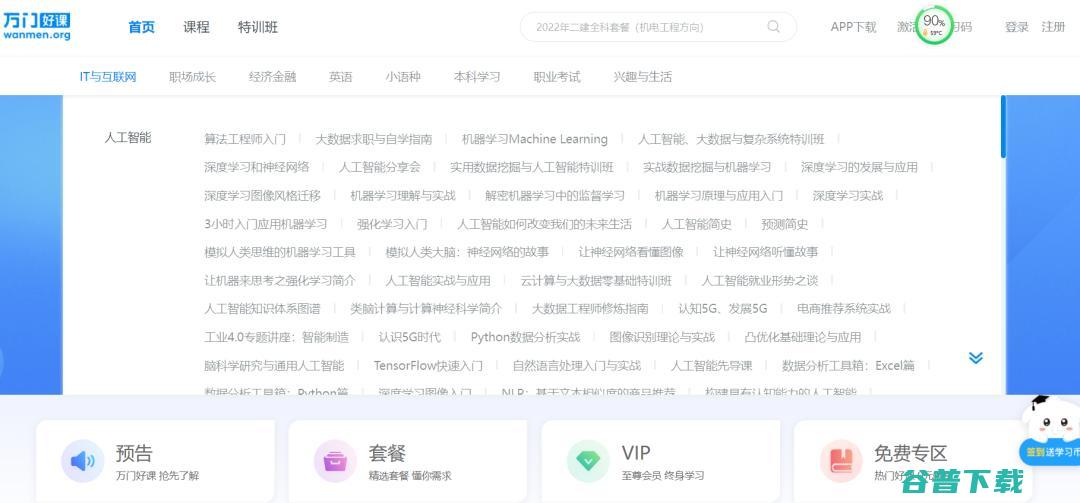The image size is (1080, 503).
Task: Select the 本科学习 category
Action: click(477, 76)
